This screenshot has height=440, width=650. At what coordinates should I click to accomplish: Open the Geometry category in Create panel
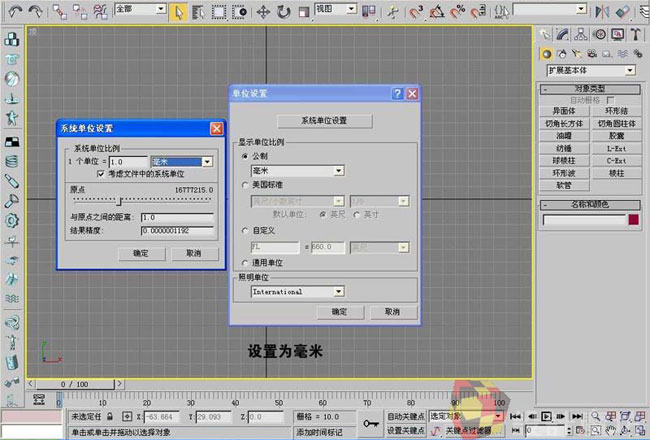tap(547, 54)
